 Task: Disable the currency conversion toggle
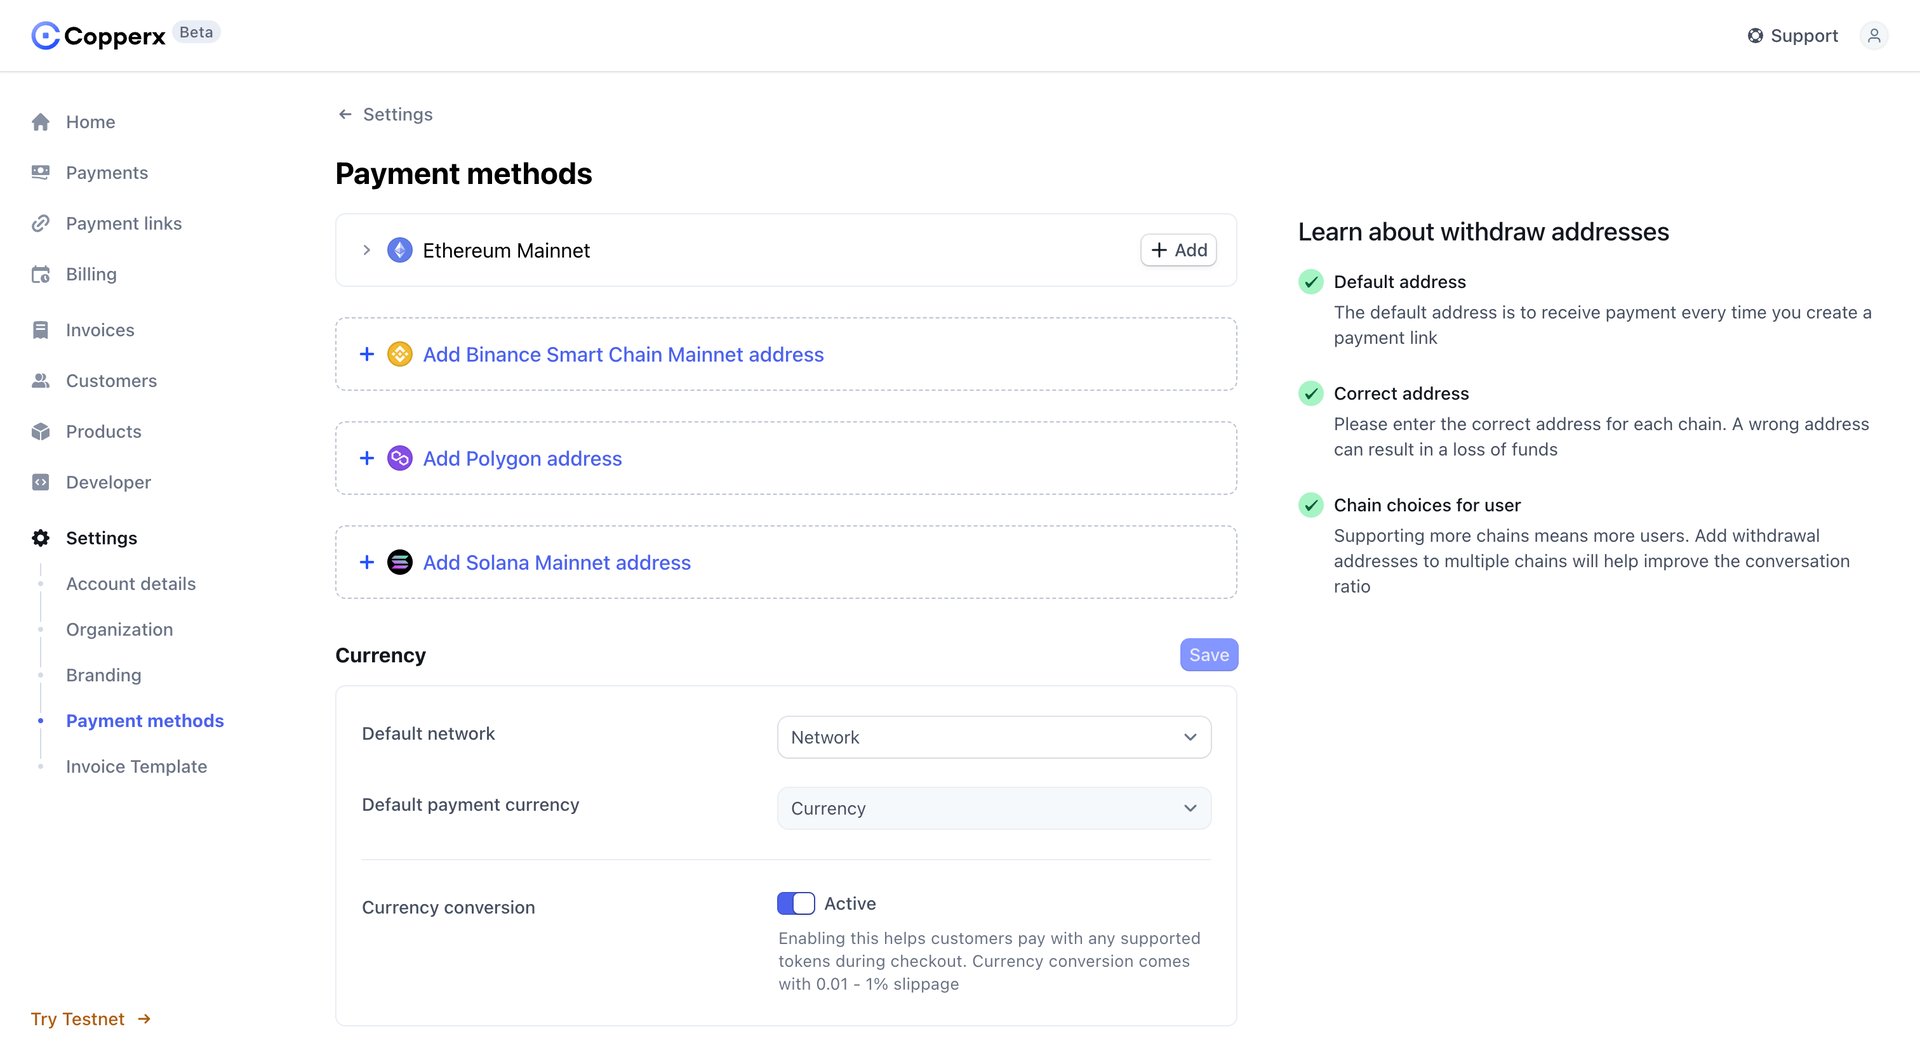pyautogui.click(x=796, y=903)
